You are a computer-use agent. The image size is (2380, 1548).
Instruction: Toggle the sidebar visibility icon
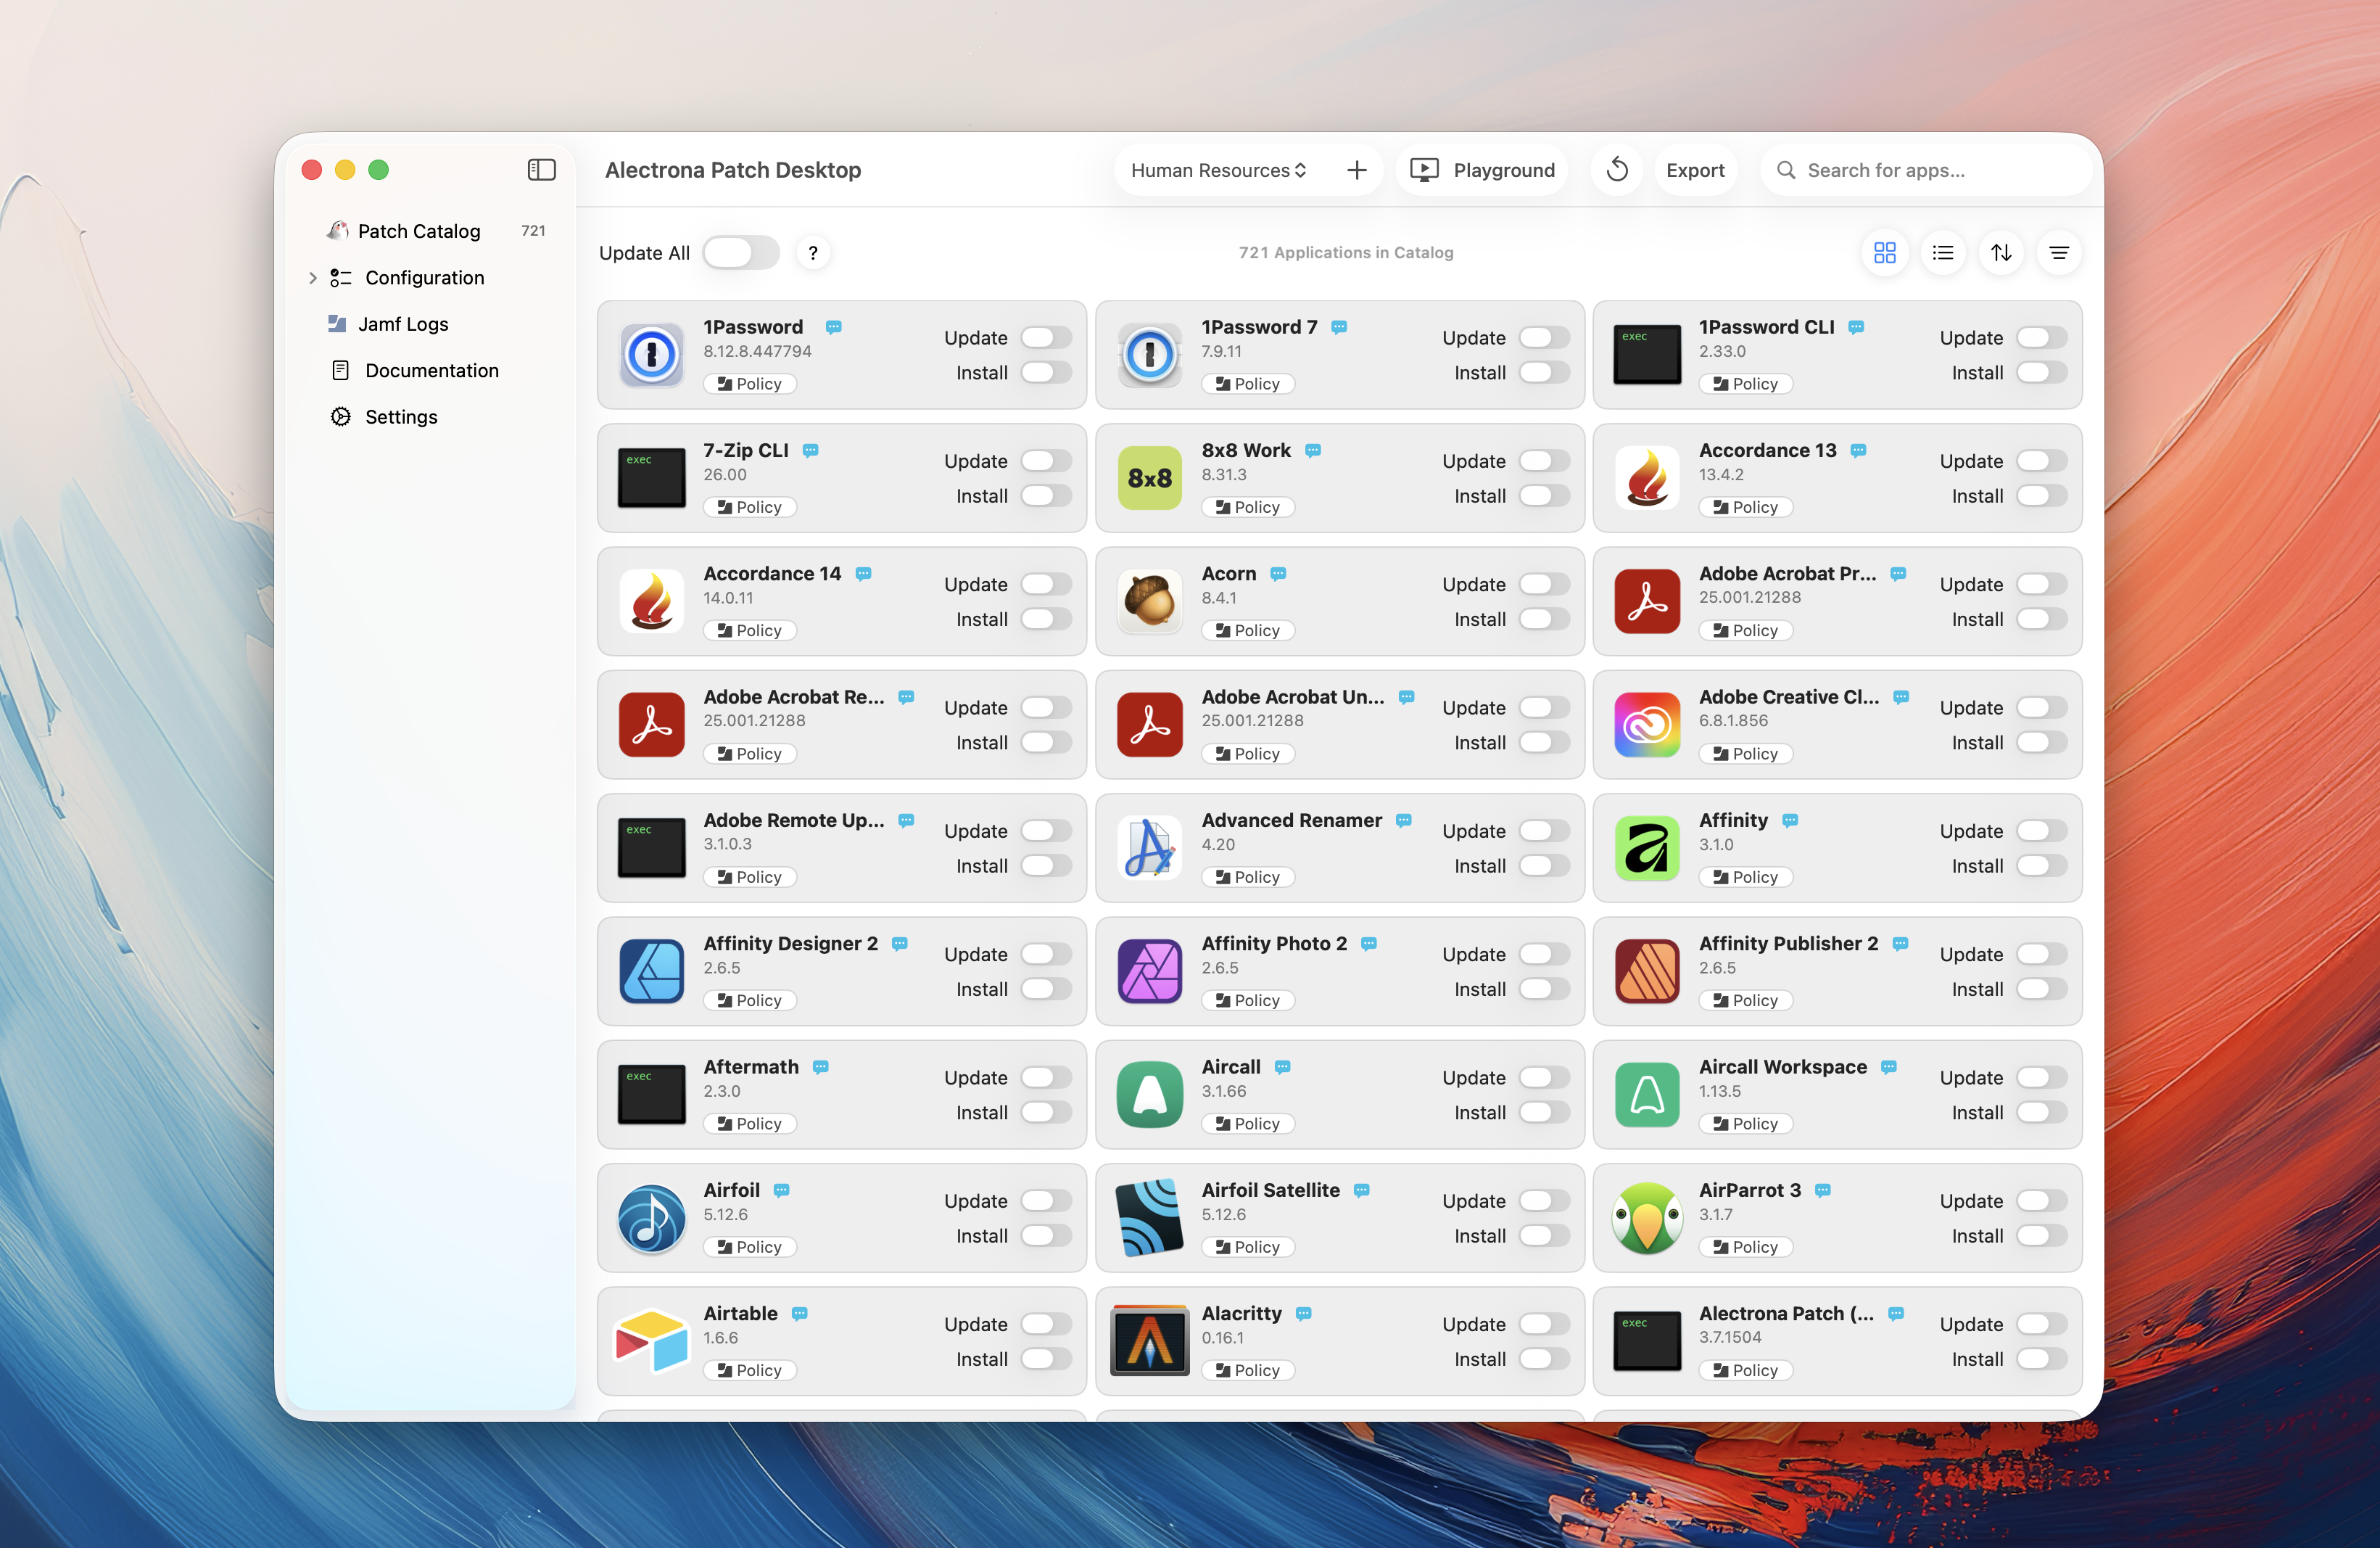click(541, 170)
